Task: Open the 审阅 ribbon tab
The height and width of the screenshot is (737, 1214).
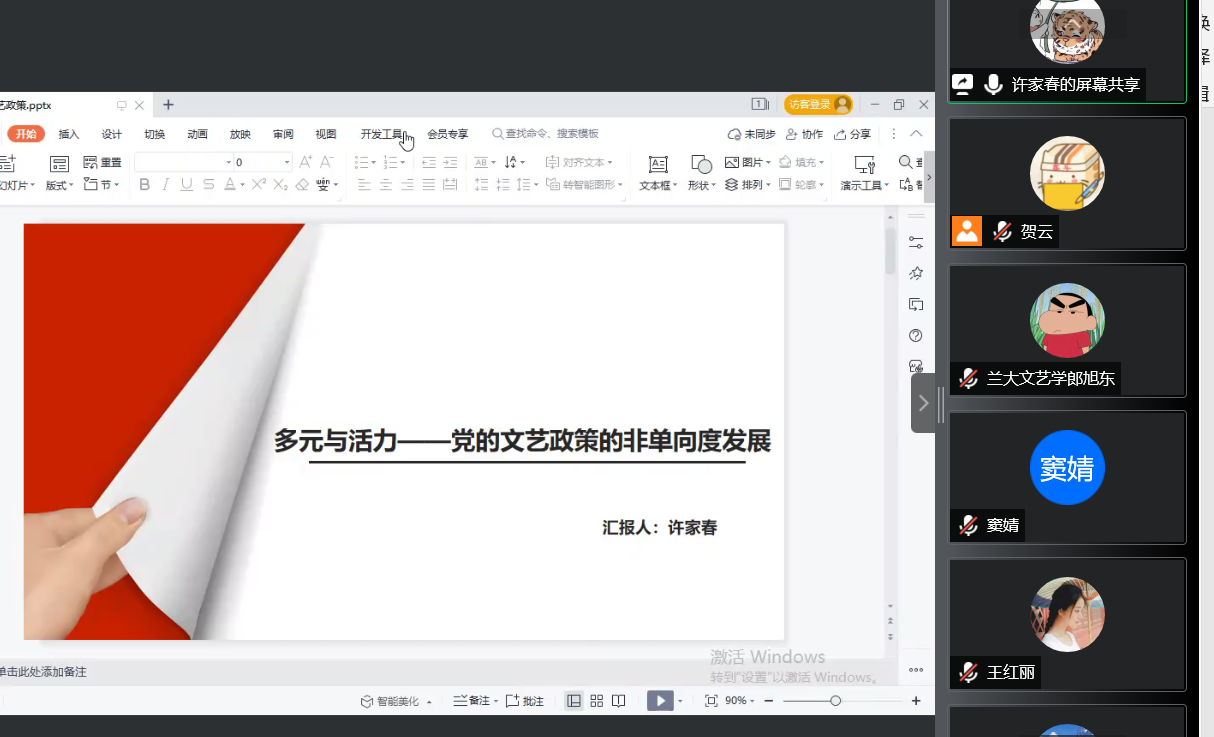Action: 283,134
